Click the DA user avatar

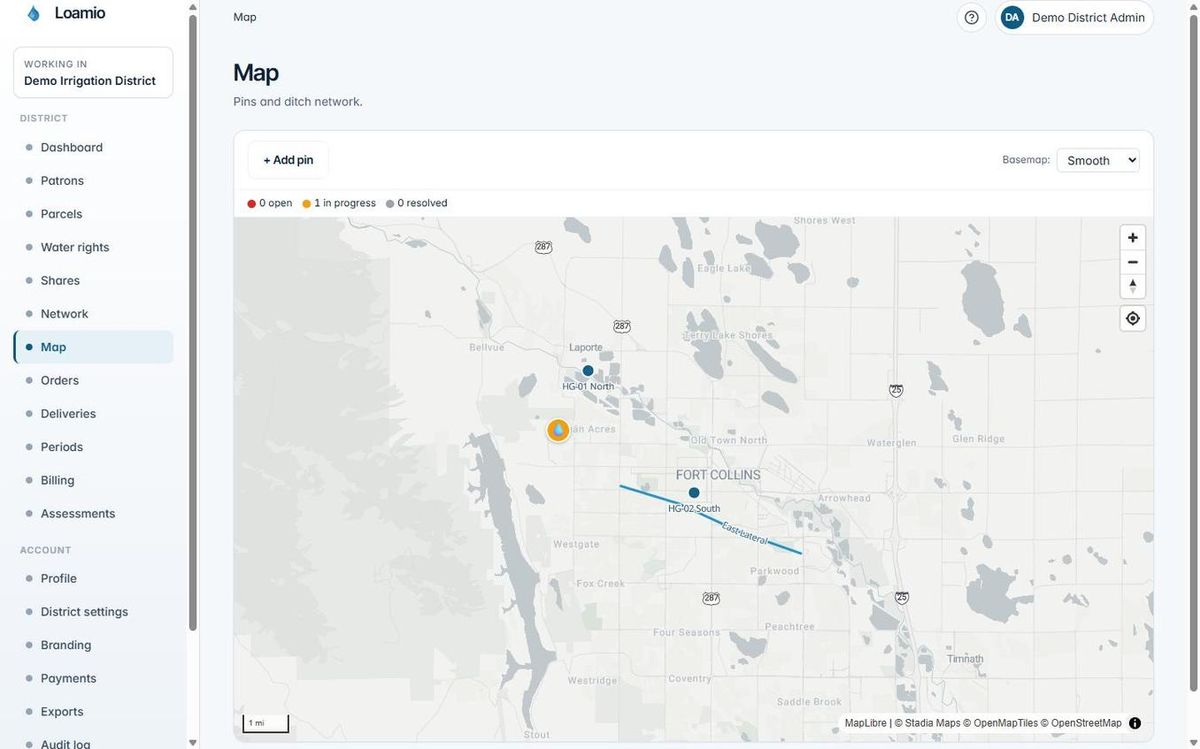tap(1012, 17)
